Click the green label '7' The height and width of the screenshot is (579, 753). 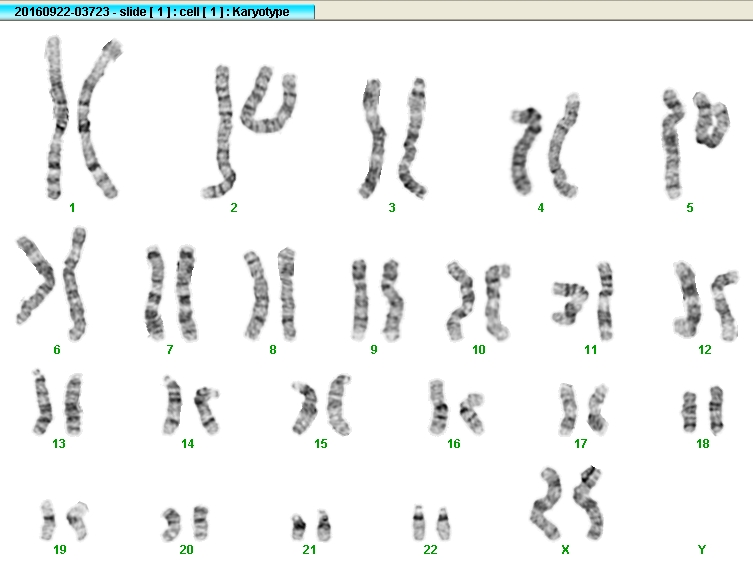[x=170, y=350]
